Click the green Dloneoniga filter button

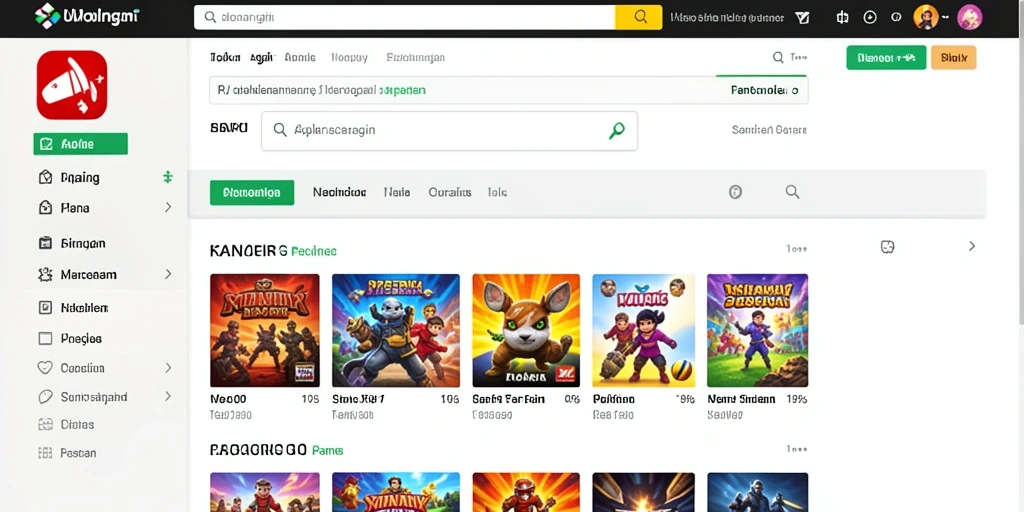(251, 193)
